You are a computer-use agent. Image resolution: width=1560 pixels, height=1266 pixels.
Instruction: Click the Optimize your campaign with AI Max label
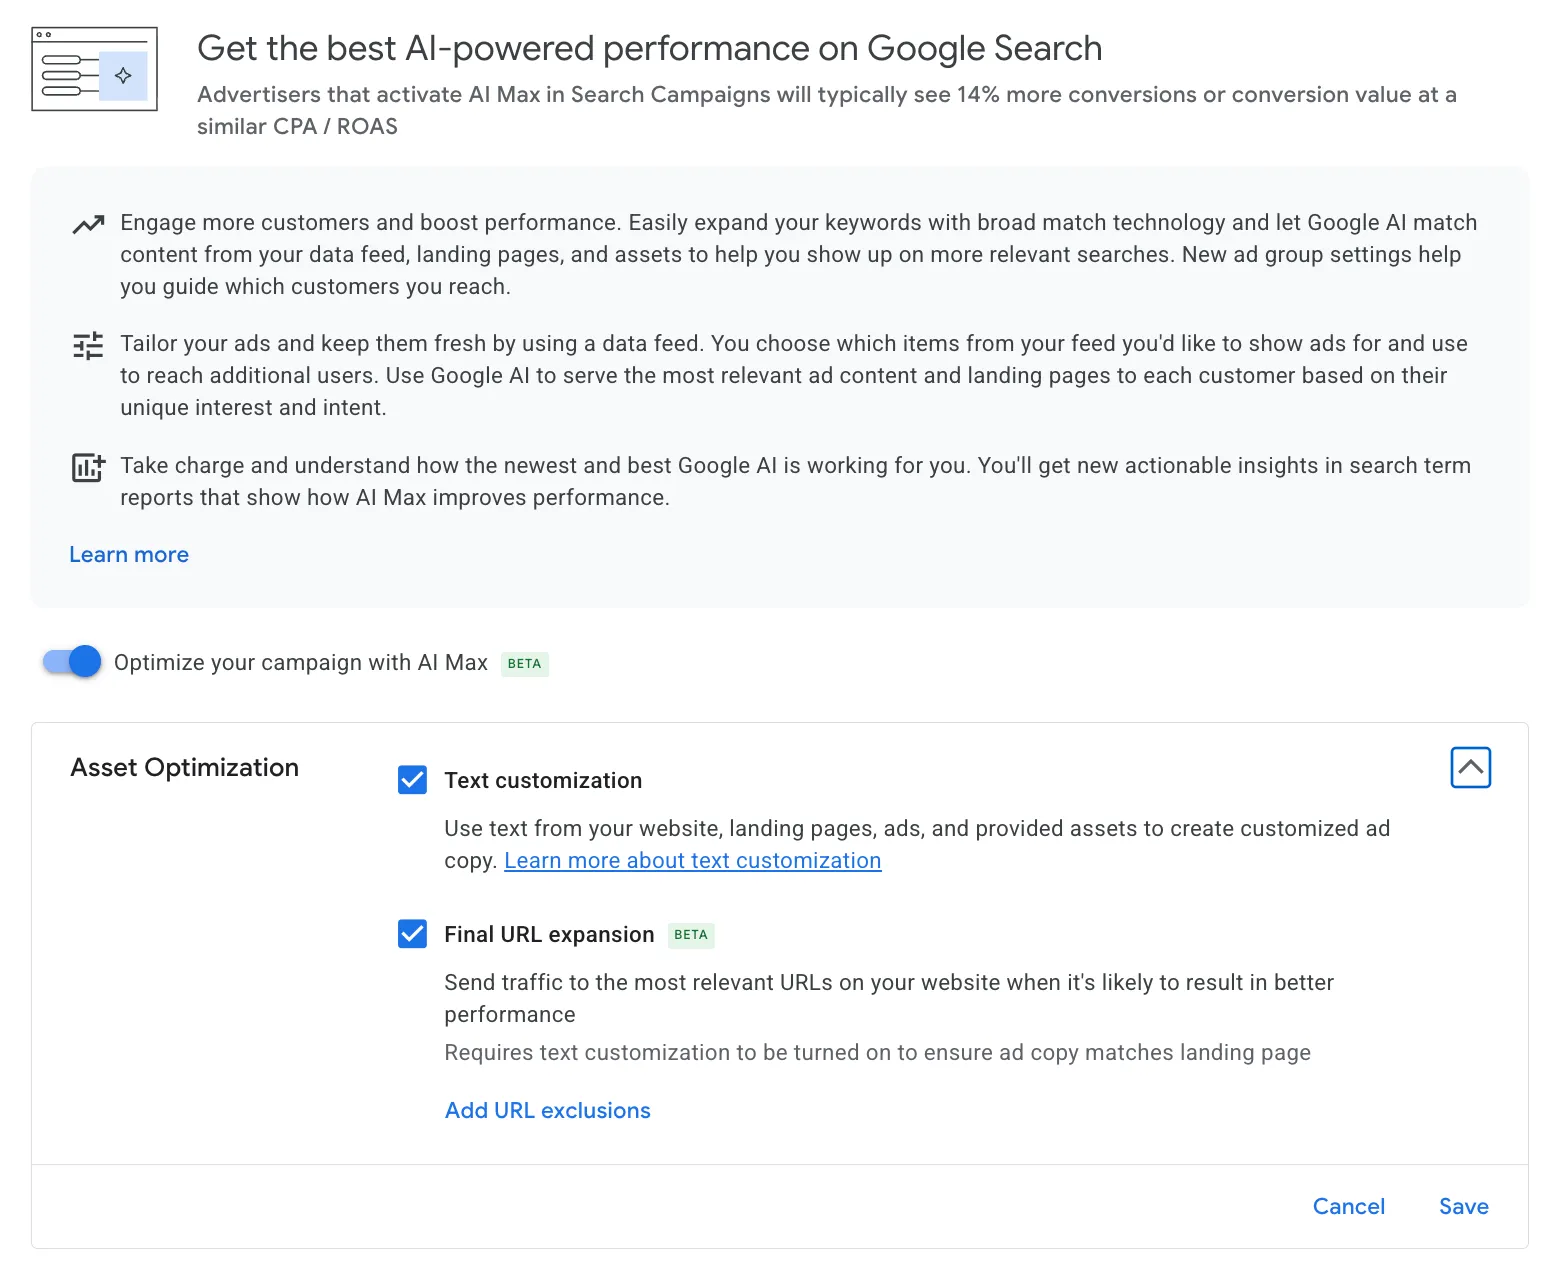click(301, 663)
